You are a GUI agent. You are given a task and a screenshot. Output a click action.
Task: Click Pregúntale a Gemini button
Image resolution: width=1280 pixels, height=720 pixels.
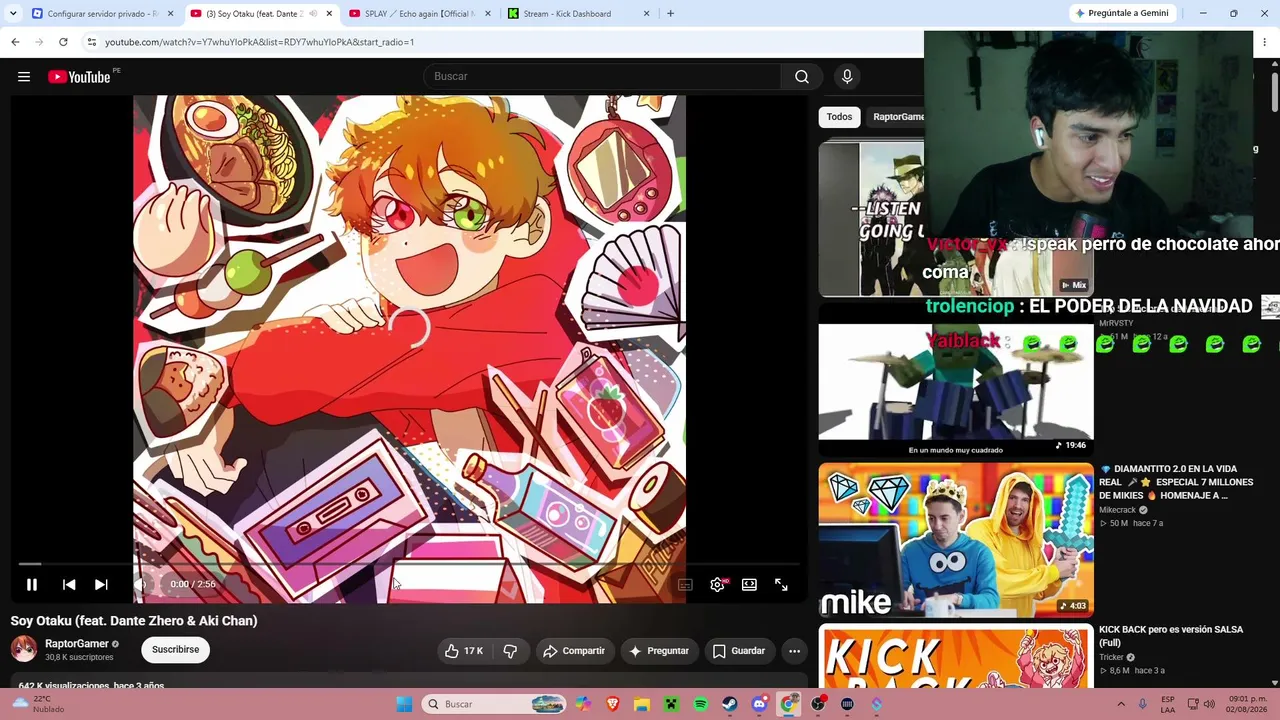click(x=1122, y=14)
